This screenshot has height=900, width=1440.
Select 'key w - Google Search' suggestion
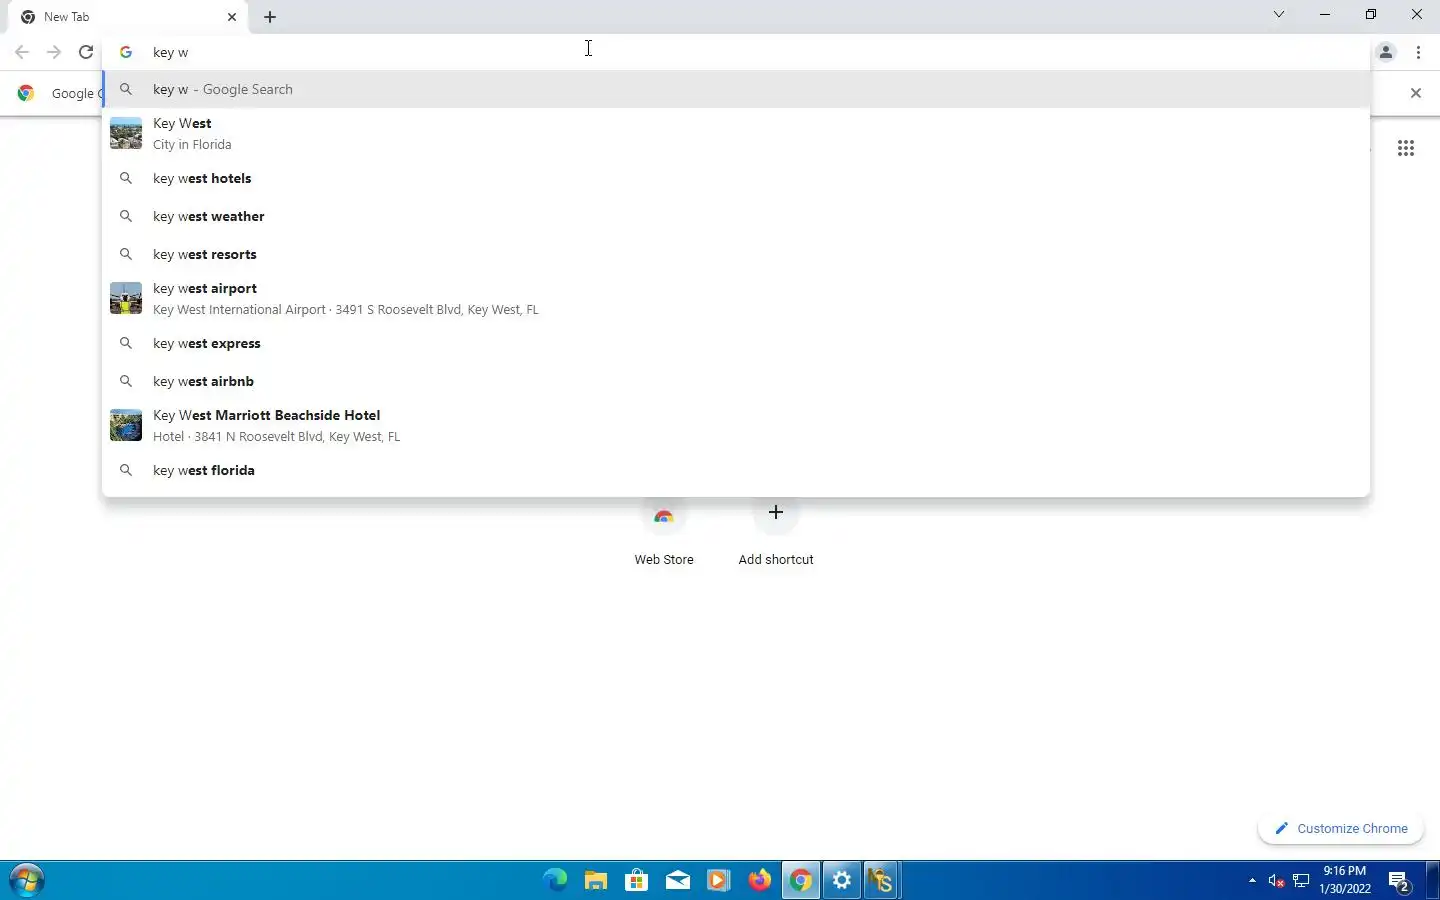click(x=736, y=89)
